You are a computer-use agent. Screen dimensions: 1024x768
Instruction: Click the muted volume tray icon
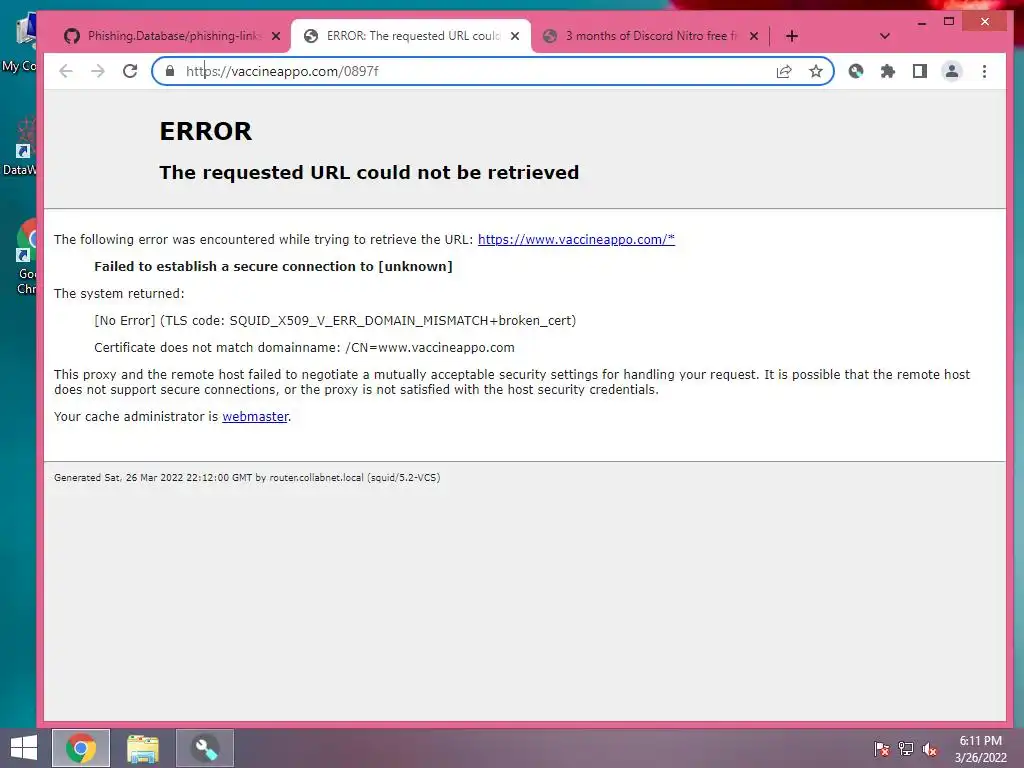(x=929, y=749)
